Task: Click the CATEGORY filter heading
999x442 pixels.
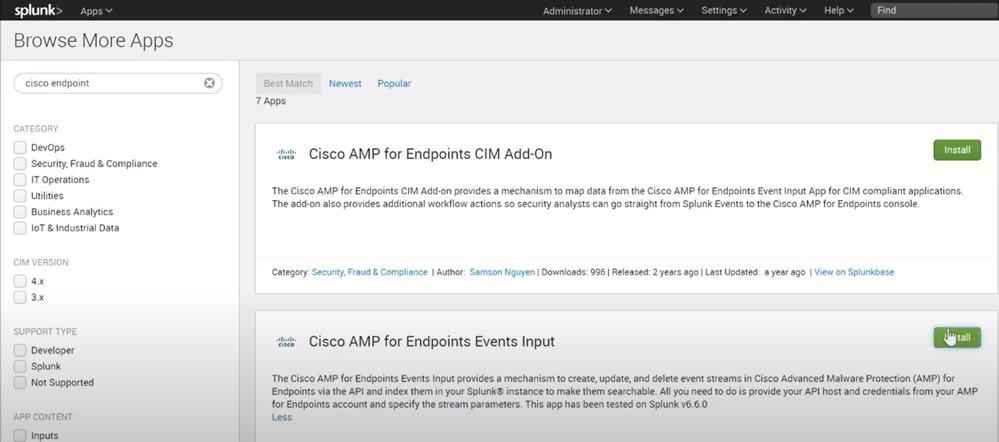Action: 36,129
